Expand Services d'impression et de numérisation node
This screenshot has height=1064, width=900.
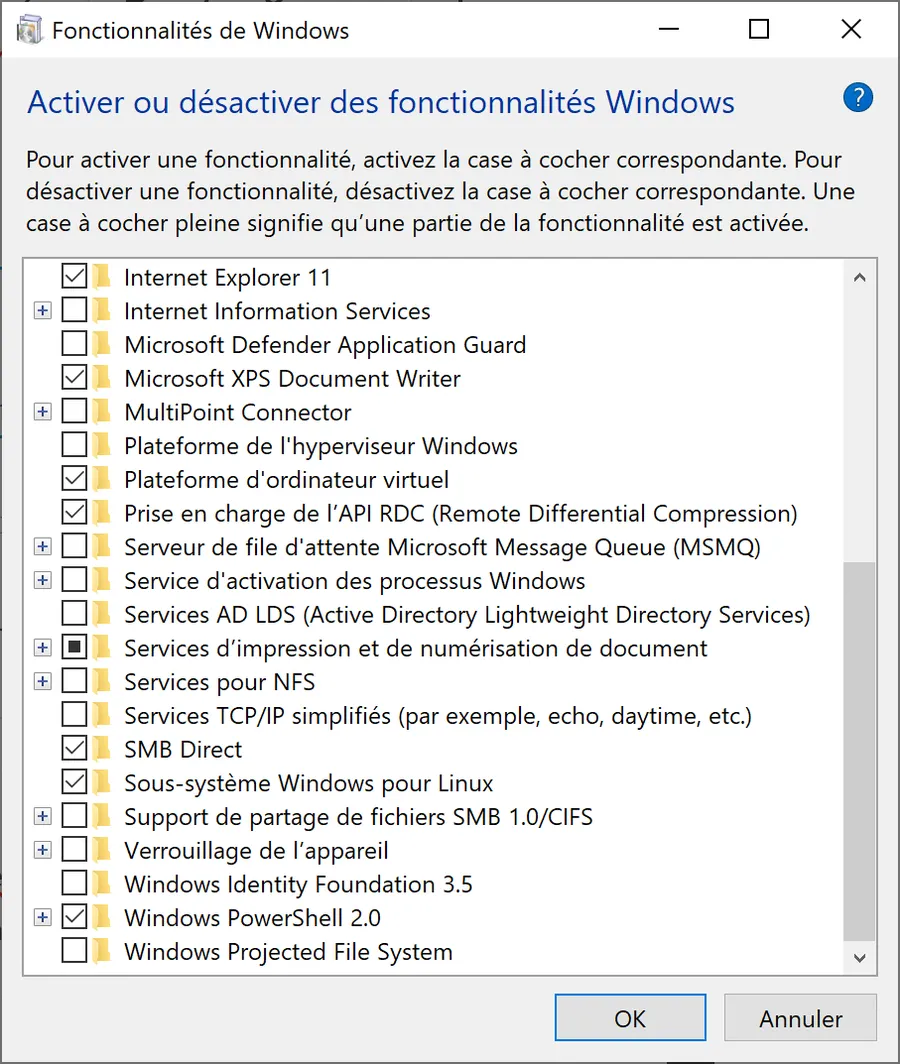43,647
